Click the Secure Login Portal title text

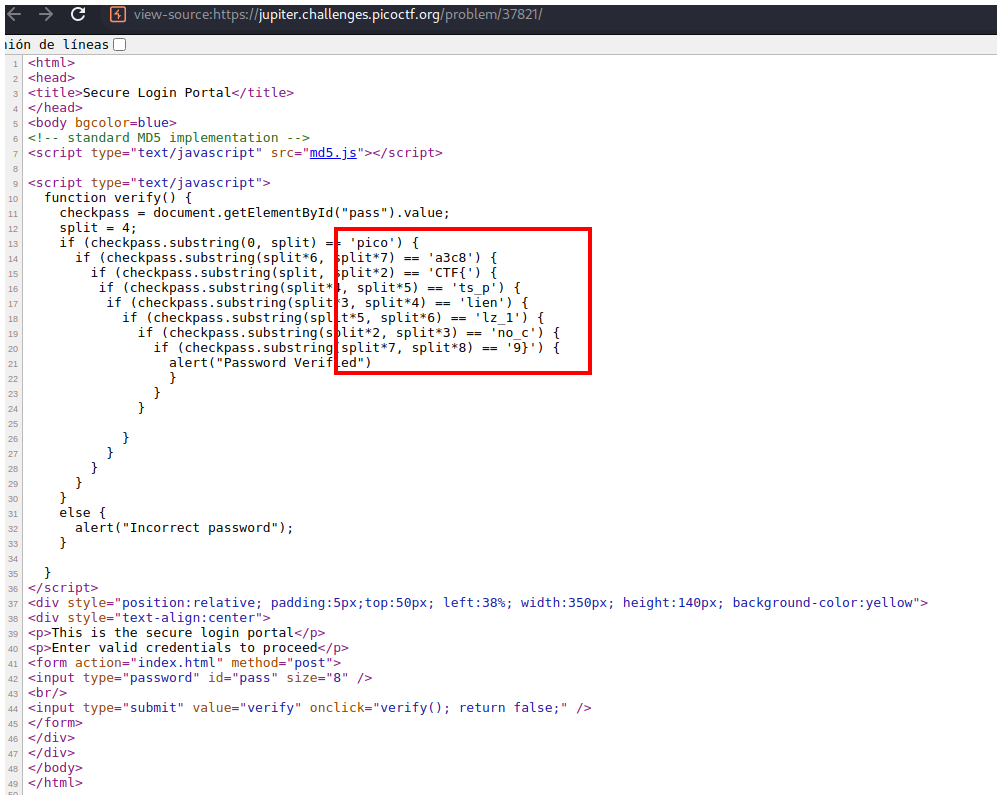pyautogui.click(x=156, y=93)
